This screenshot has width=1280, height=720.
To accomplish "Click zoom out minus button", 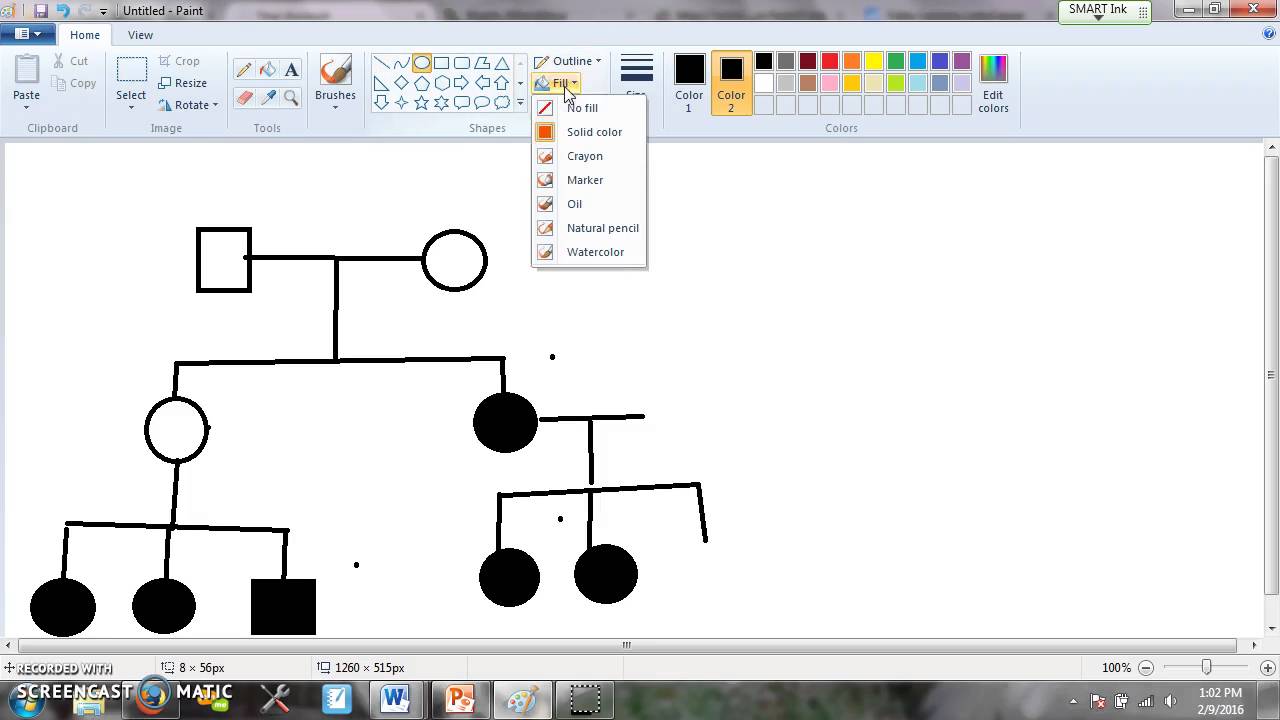I will tap(1146, 667).
